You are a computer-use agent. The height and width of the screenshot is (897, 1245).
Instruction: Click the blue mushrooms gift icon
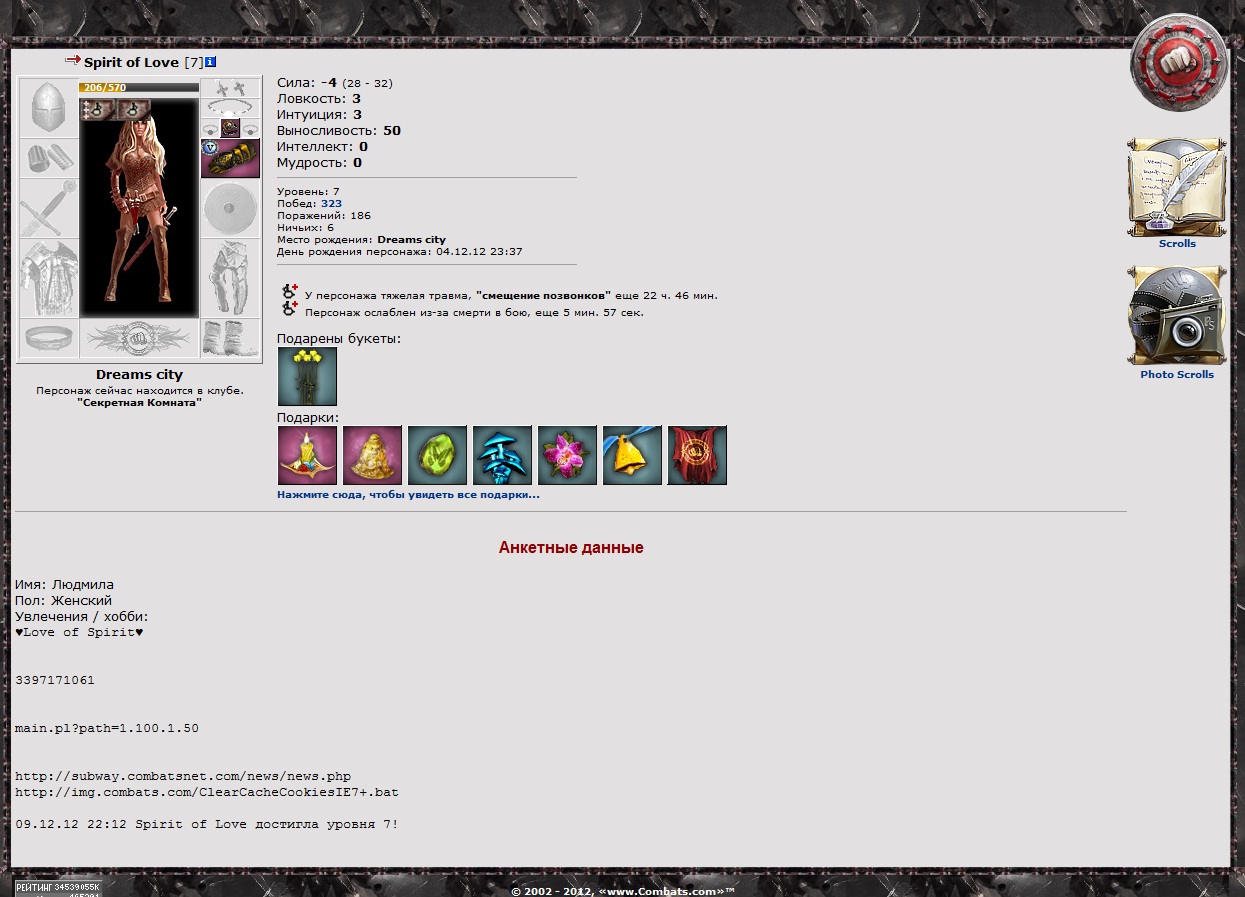tap(502, 455)
